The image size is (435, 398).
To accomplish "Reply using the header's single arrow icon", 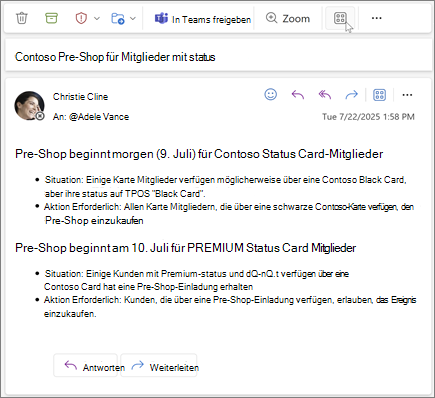I will tap(298, 95).
